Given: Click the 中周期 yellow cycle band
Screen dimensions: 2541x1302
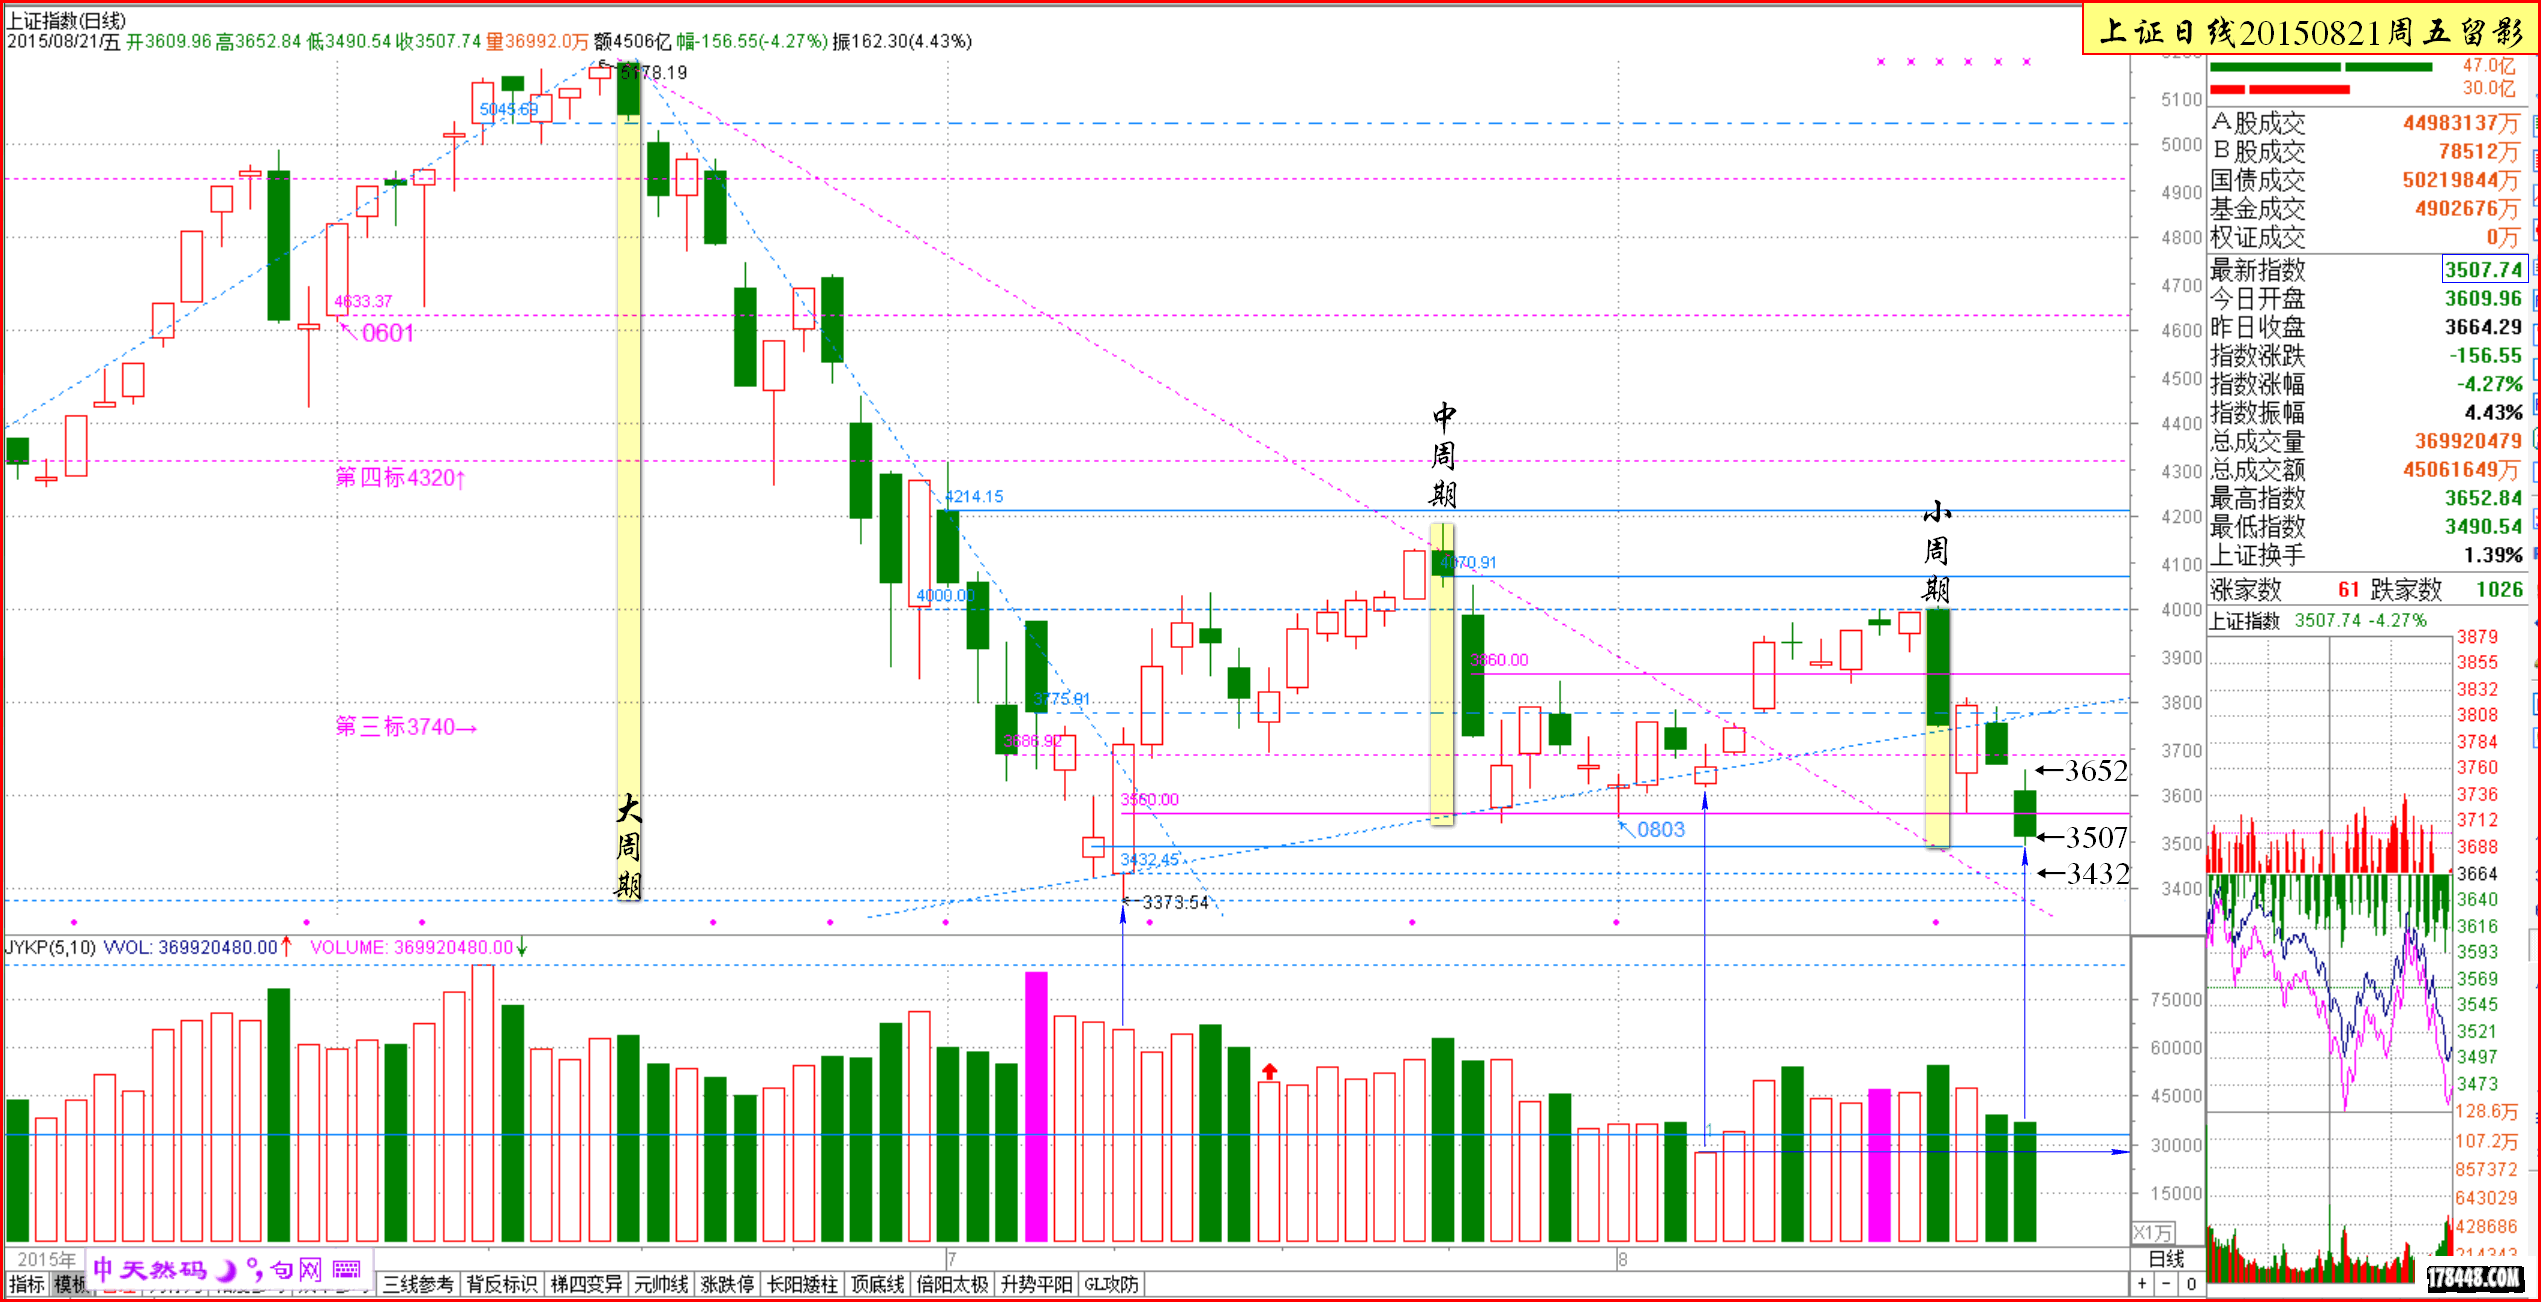Looking at the screenshot, I should click(1442, 673).
